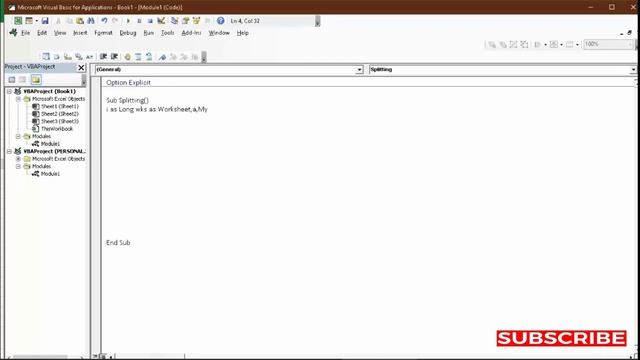Click the Complete Word icon
The height and width of the screenshot is (360, 640).
tap(89, 56)
